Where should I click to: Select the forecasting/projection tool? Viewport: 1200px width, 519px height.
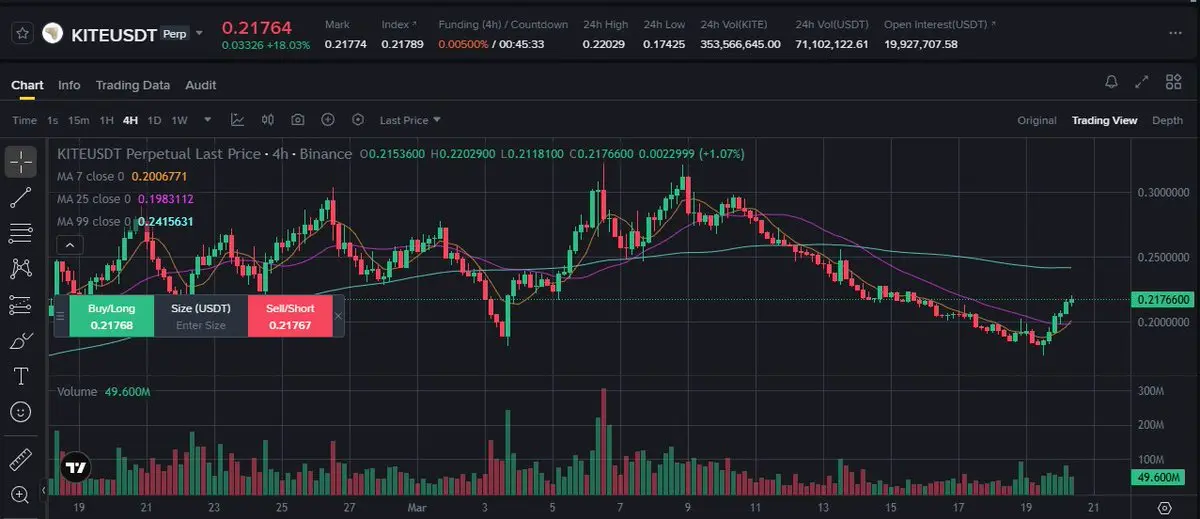pyautogui.click(x=21, y=304)
